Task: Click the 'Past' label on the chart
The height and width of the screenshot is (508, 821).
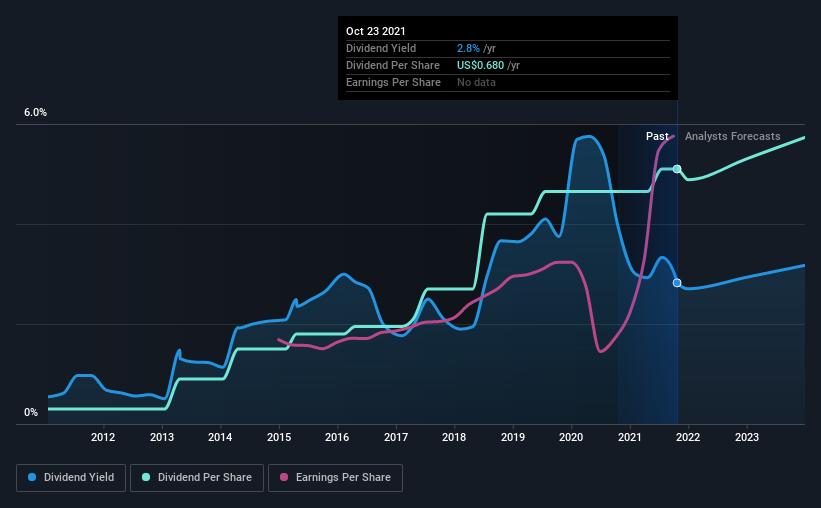Action: click(657, 136)
